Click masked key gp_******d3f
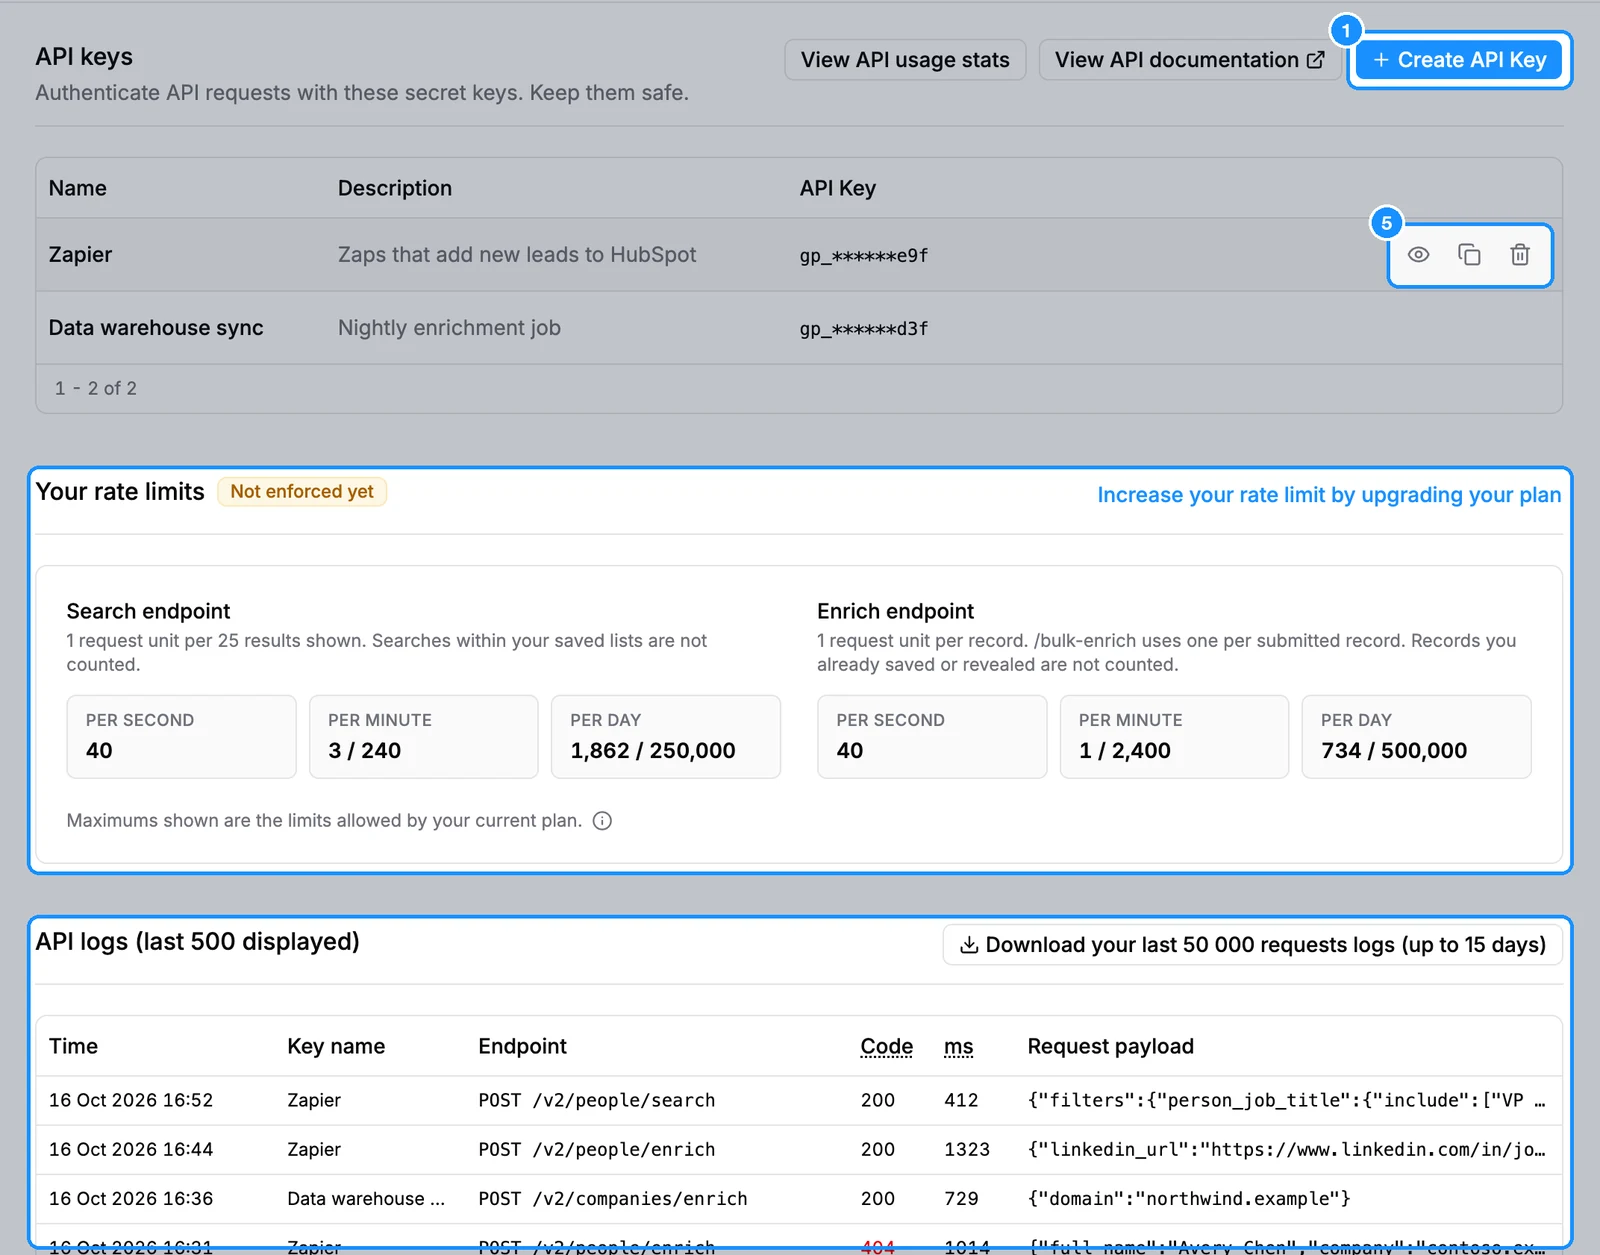Image resolution: width=1600 pixels, height=1255 pixels. [x=864, y=329]
